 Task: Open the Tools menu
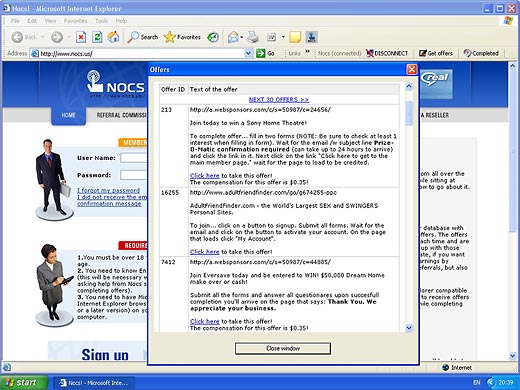point(102,21)
